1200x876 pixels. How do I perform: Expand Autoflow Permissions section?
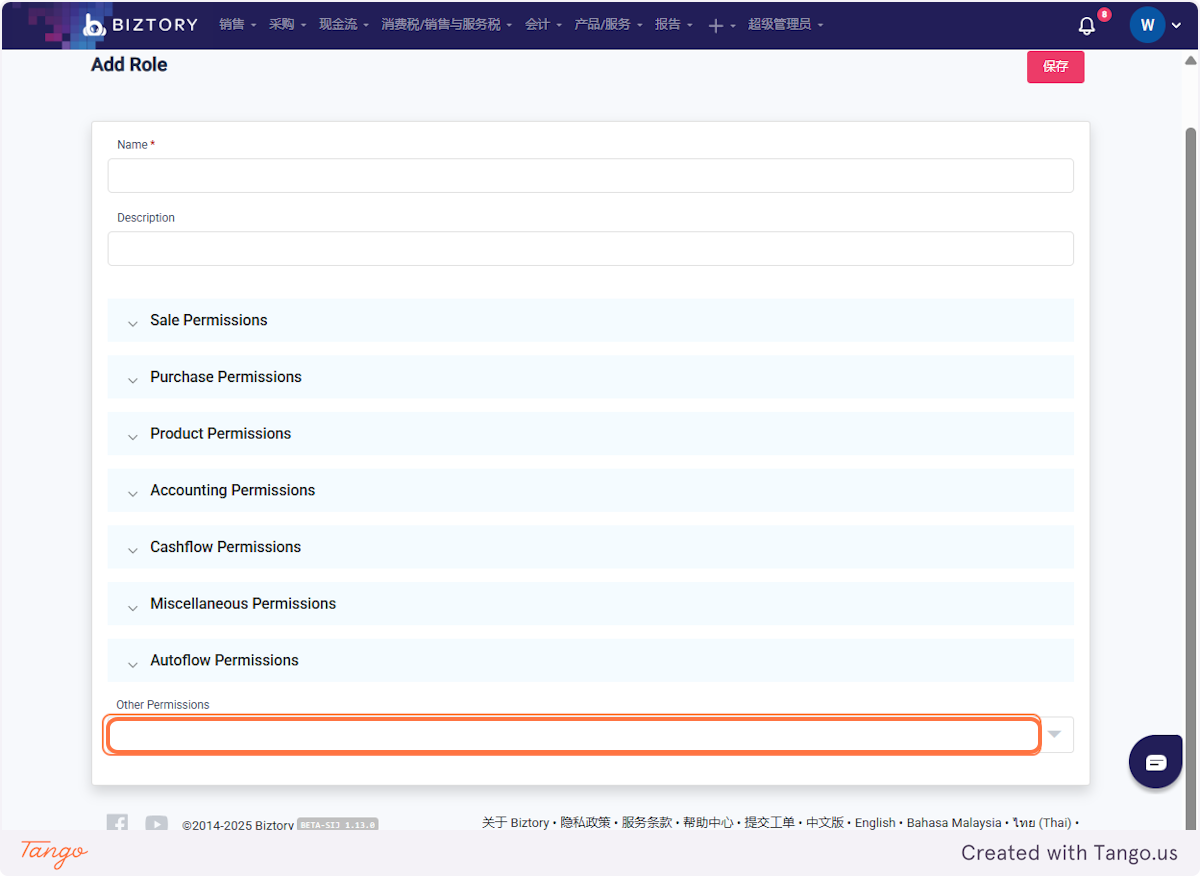(x=590, y=660)
